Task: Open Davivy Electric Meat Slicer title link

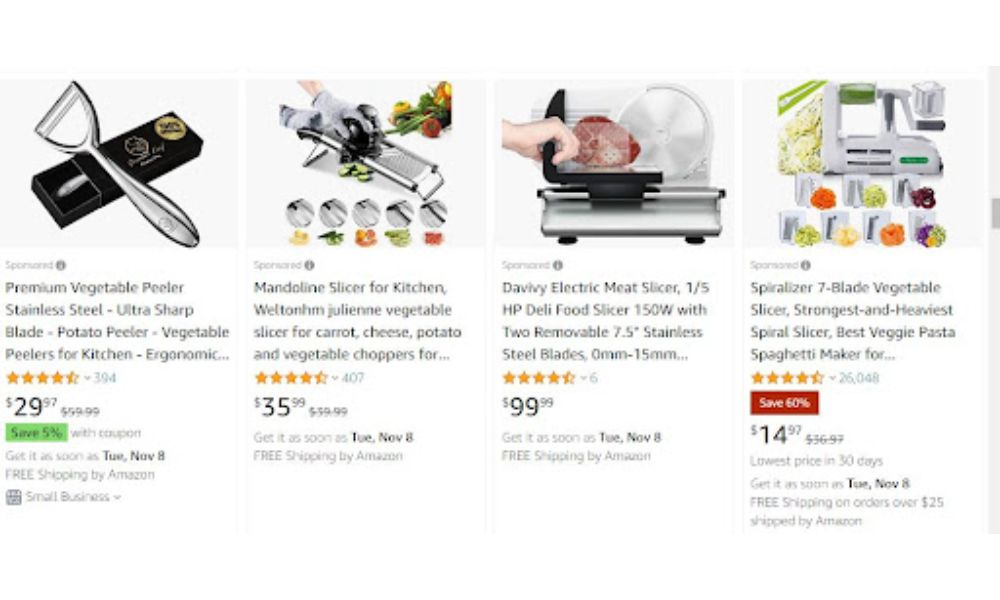Action: click(605, 321)
